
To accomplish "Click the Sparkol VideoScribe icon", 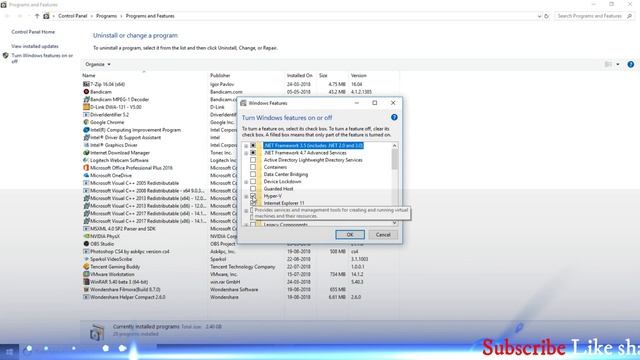I will pyautogui.click(x=86, y=259).
